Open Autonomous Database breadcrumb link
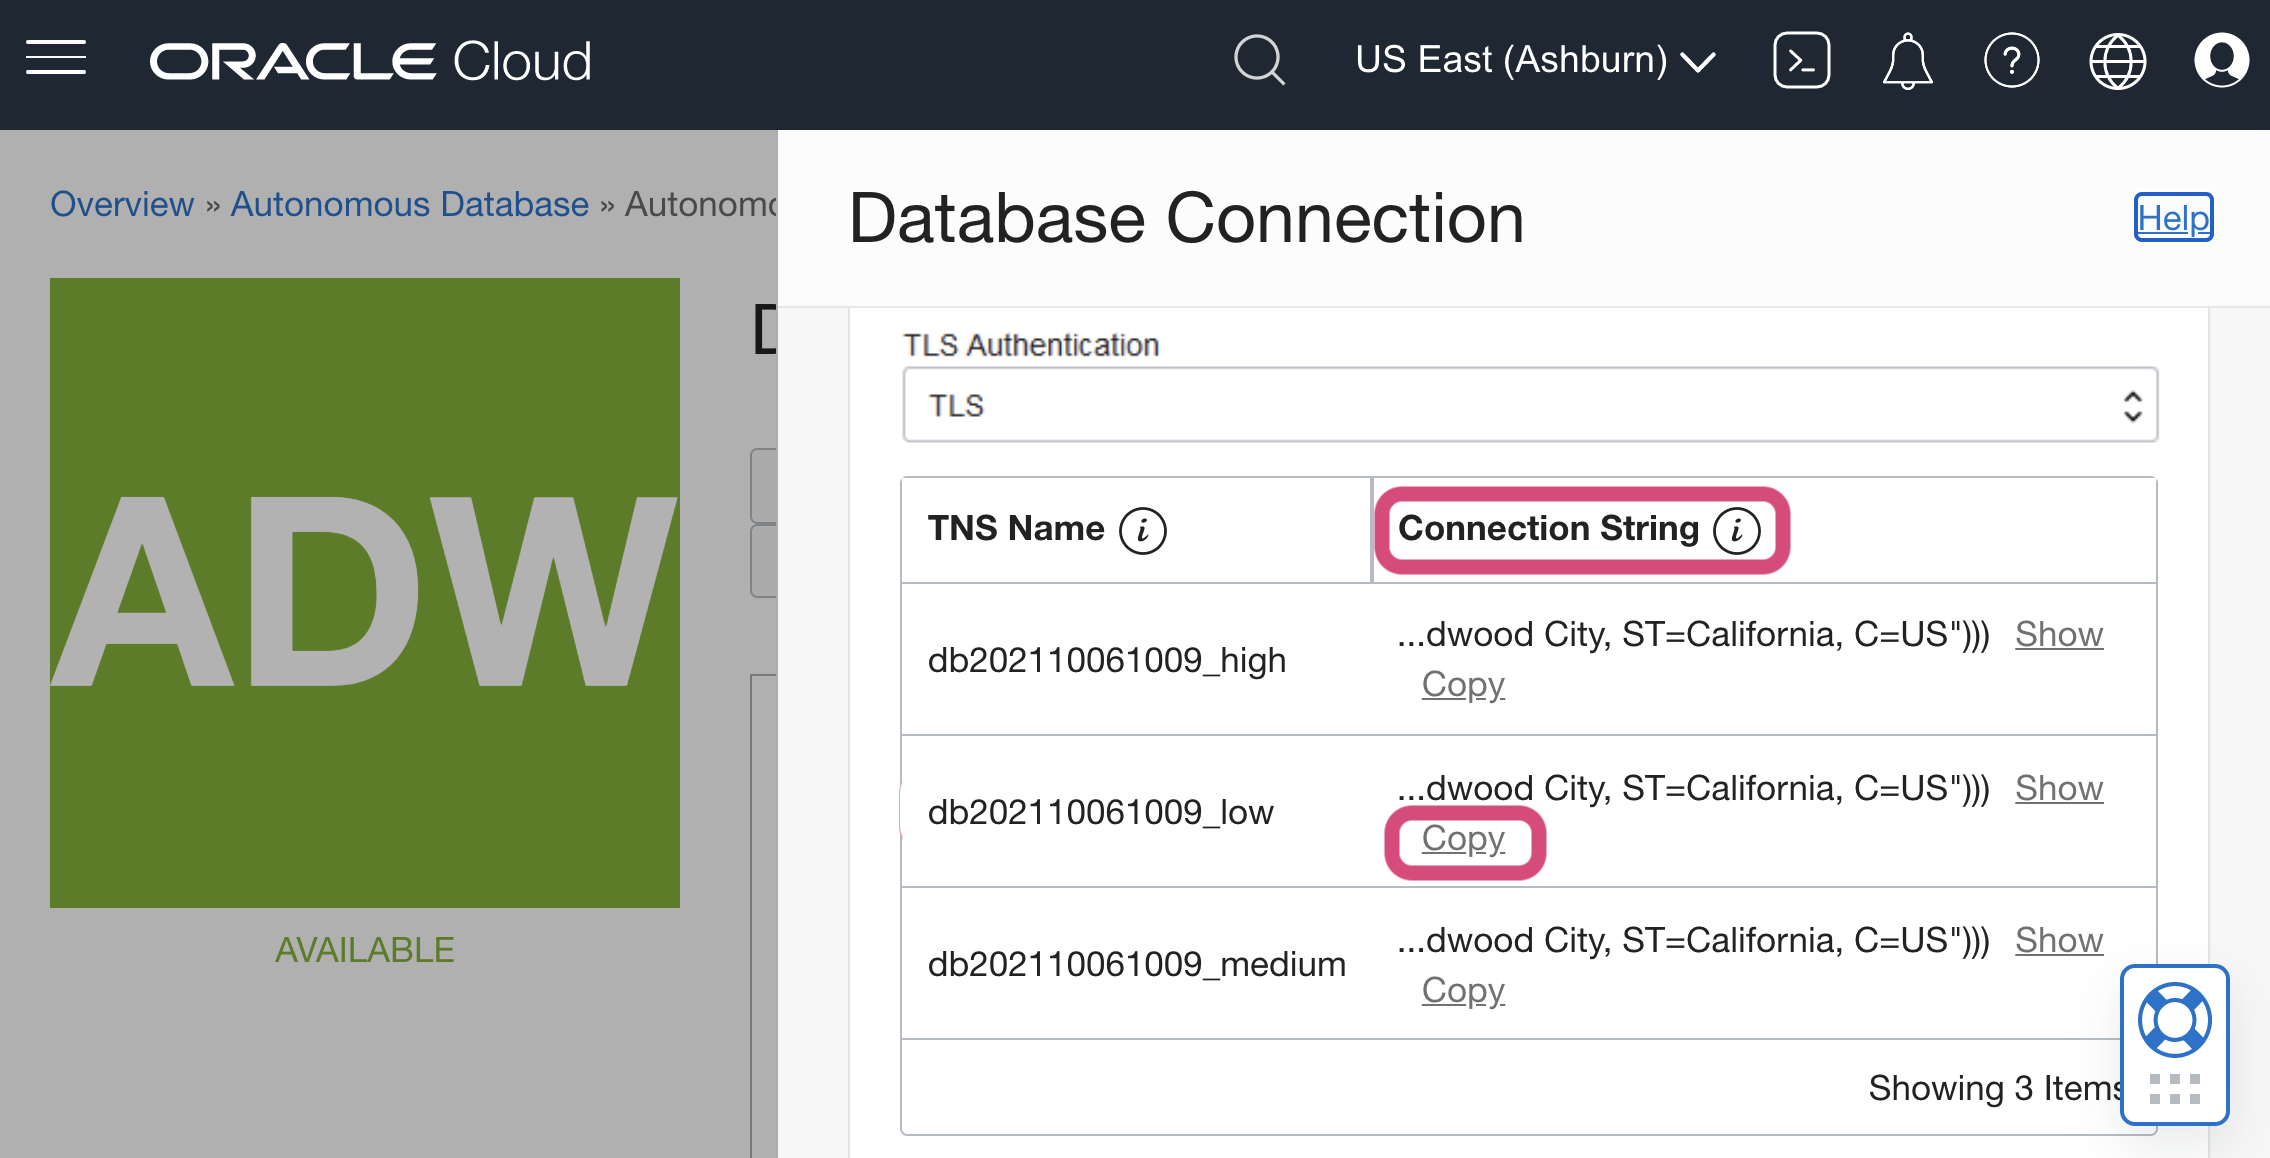This screenshot has height=1158, width=2270. click(x=409, y=204)
